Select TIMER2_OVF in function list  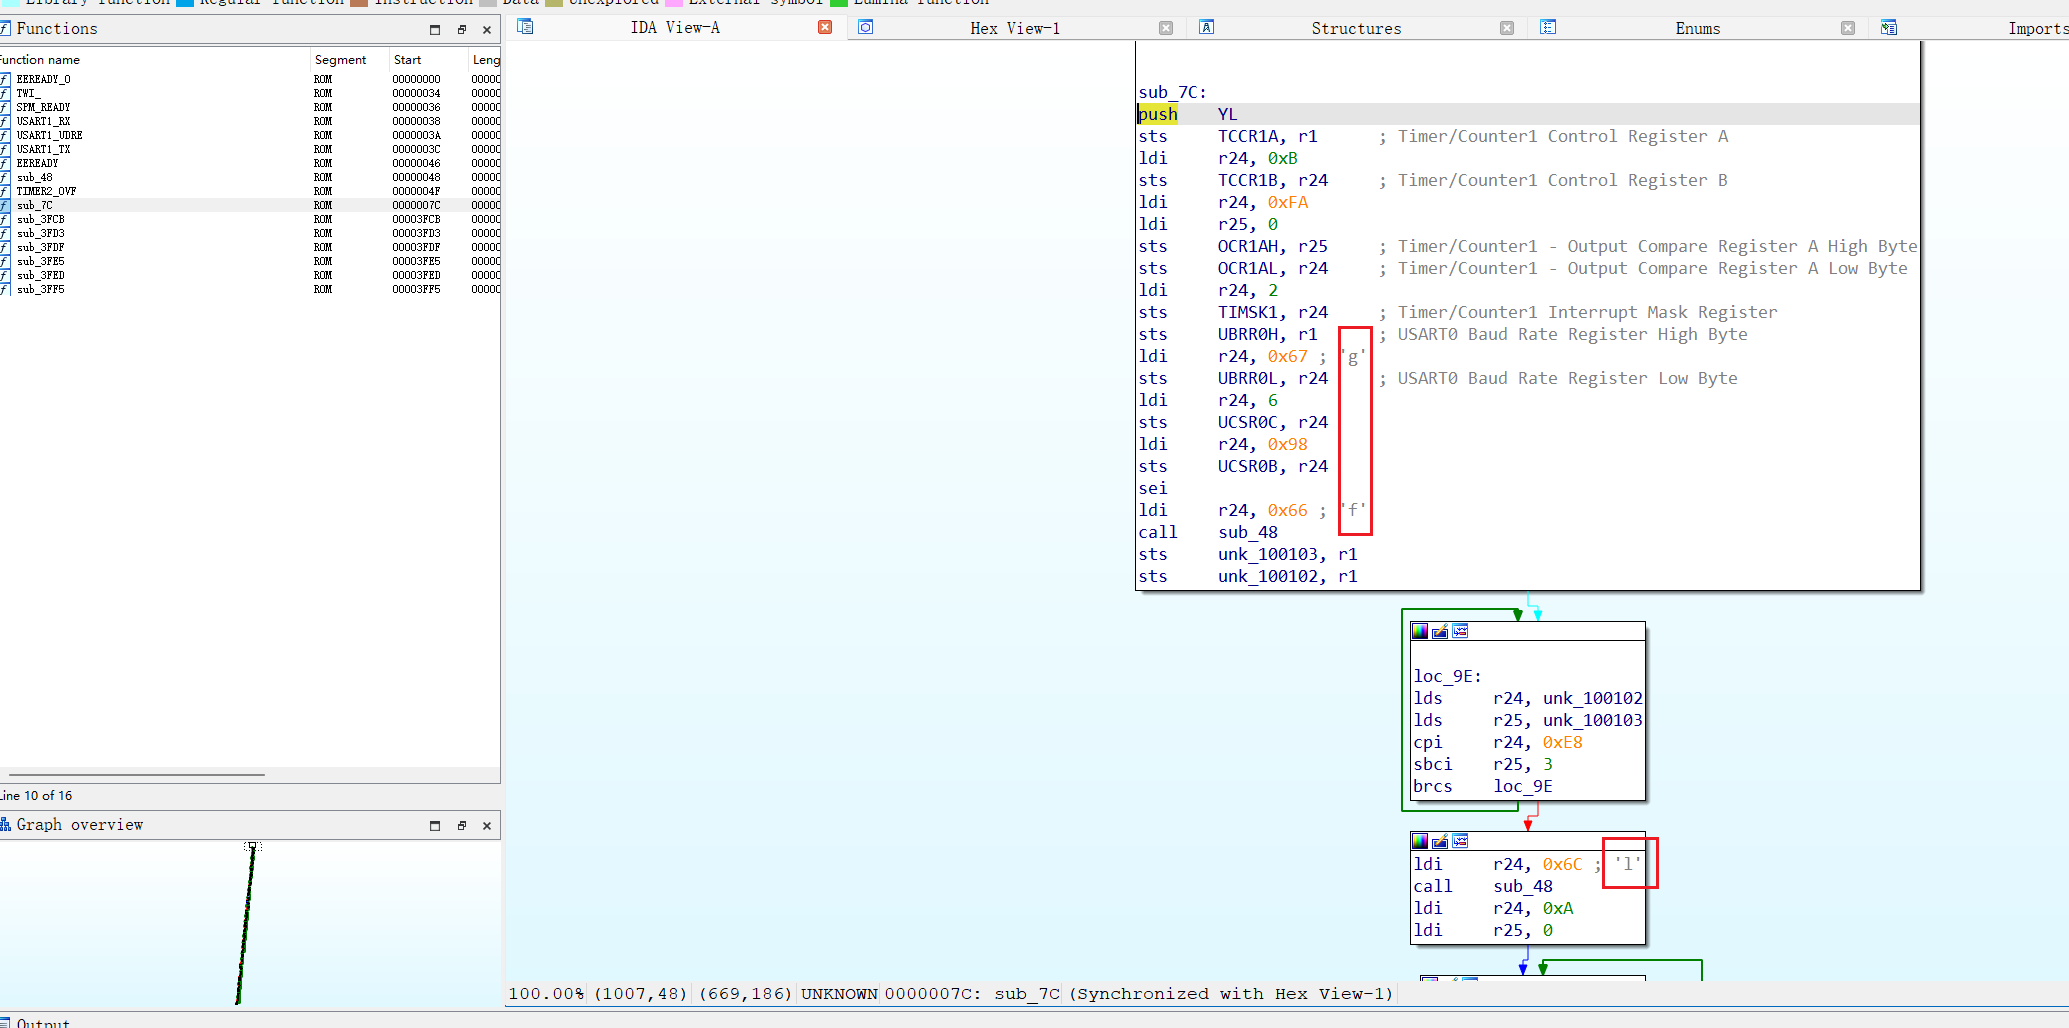pos(250,191)
